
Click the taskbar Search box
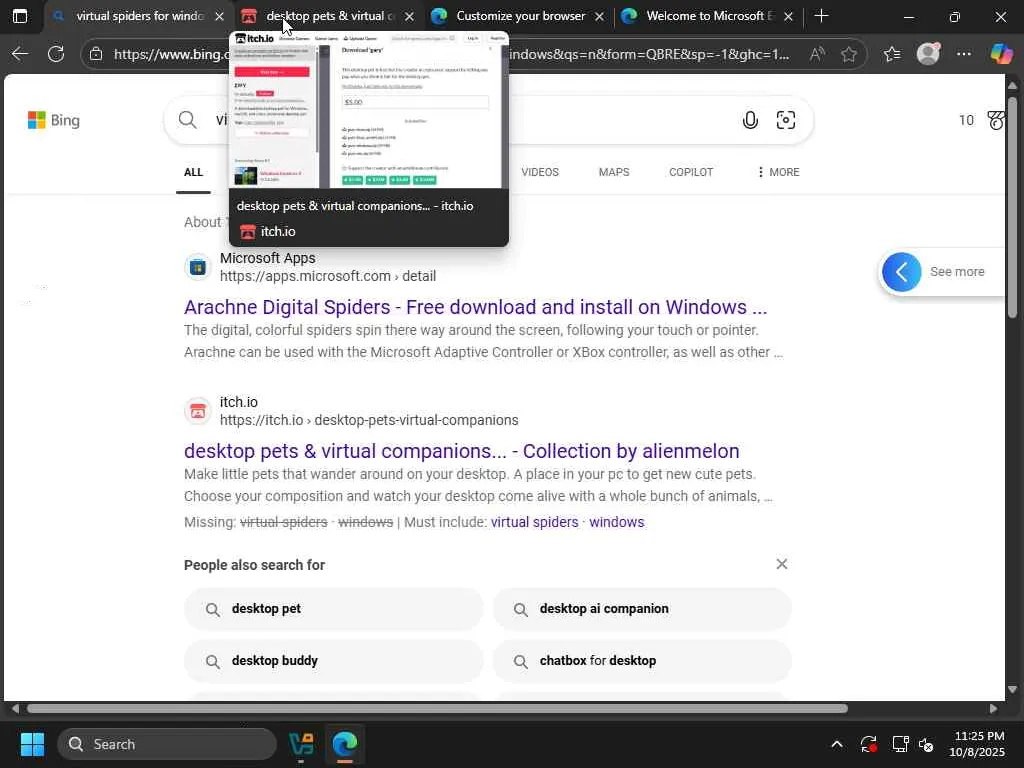point(167,744)
